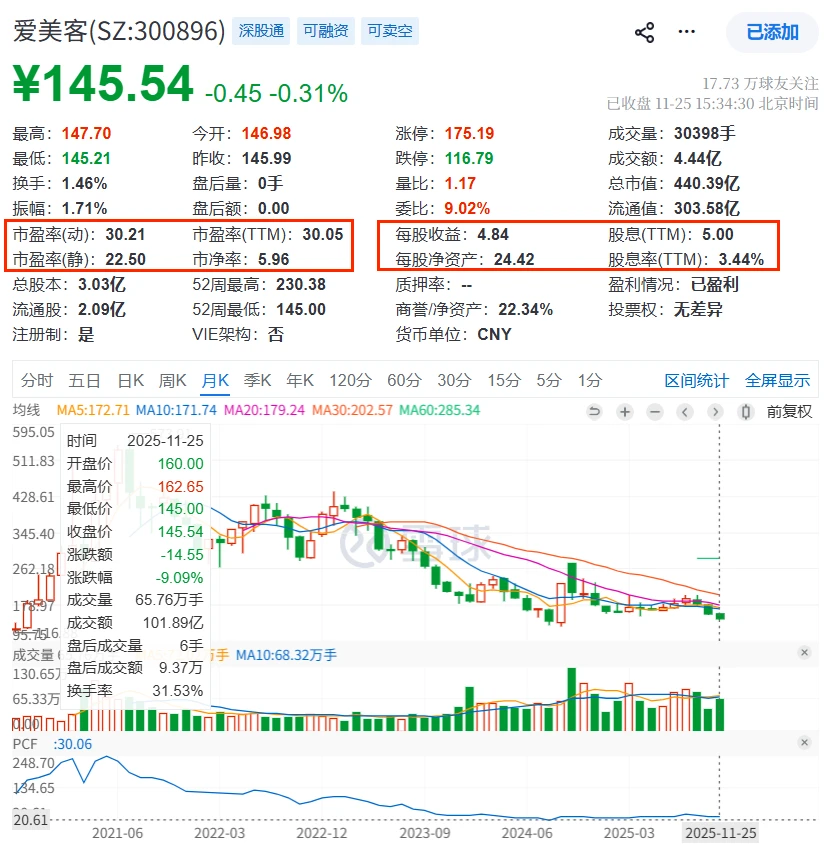The height and width of the screenshot is (854, 824).
Task: Click the share icon at top right
Action: pyautogui.click(x=644, y=31)
